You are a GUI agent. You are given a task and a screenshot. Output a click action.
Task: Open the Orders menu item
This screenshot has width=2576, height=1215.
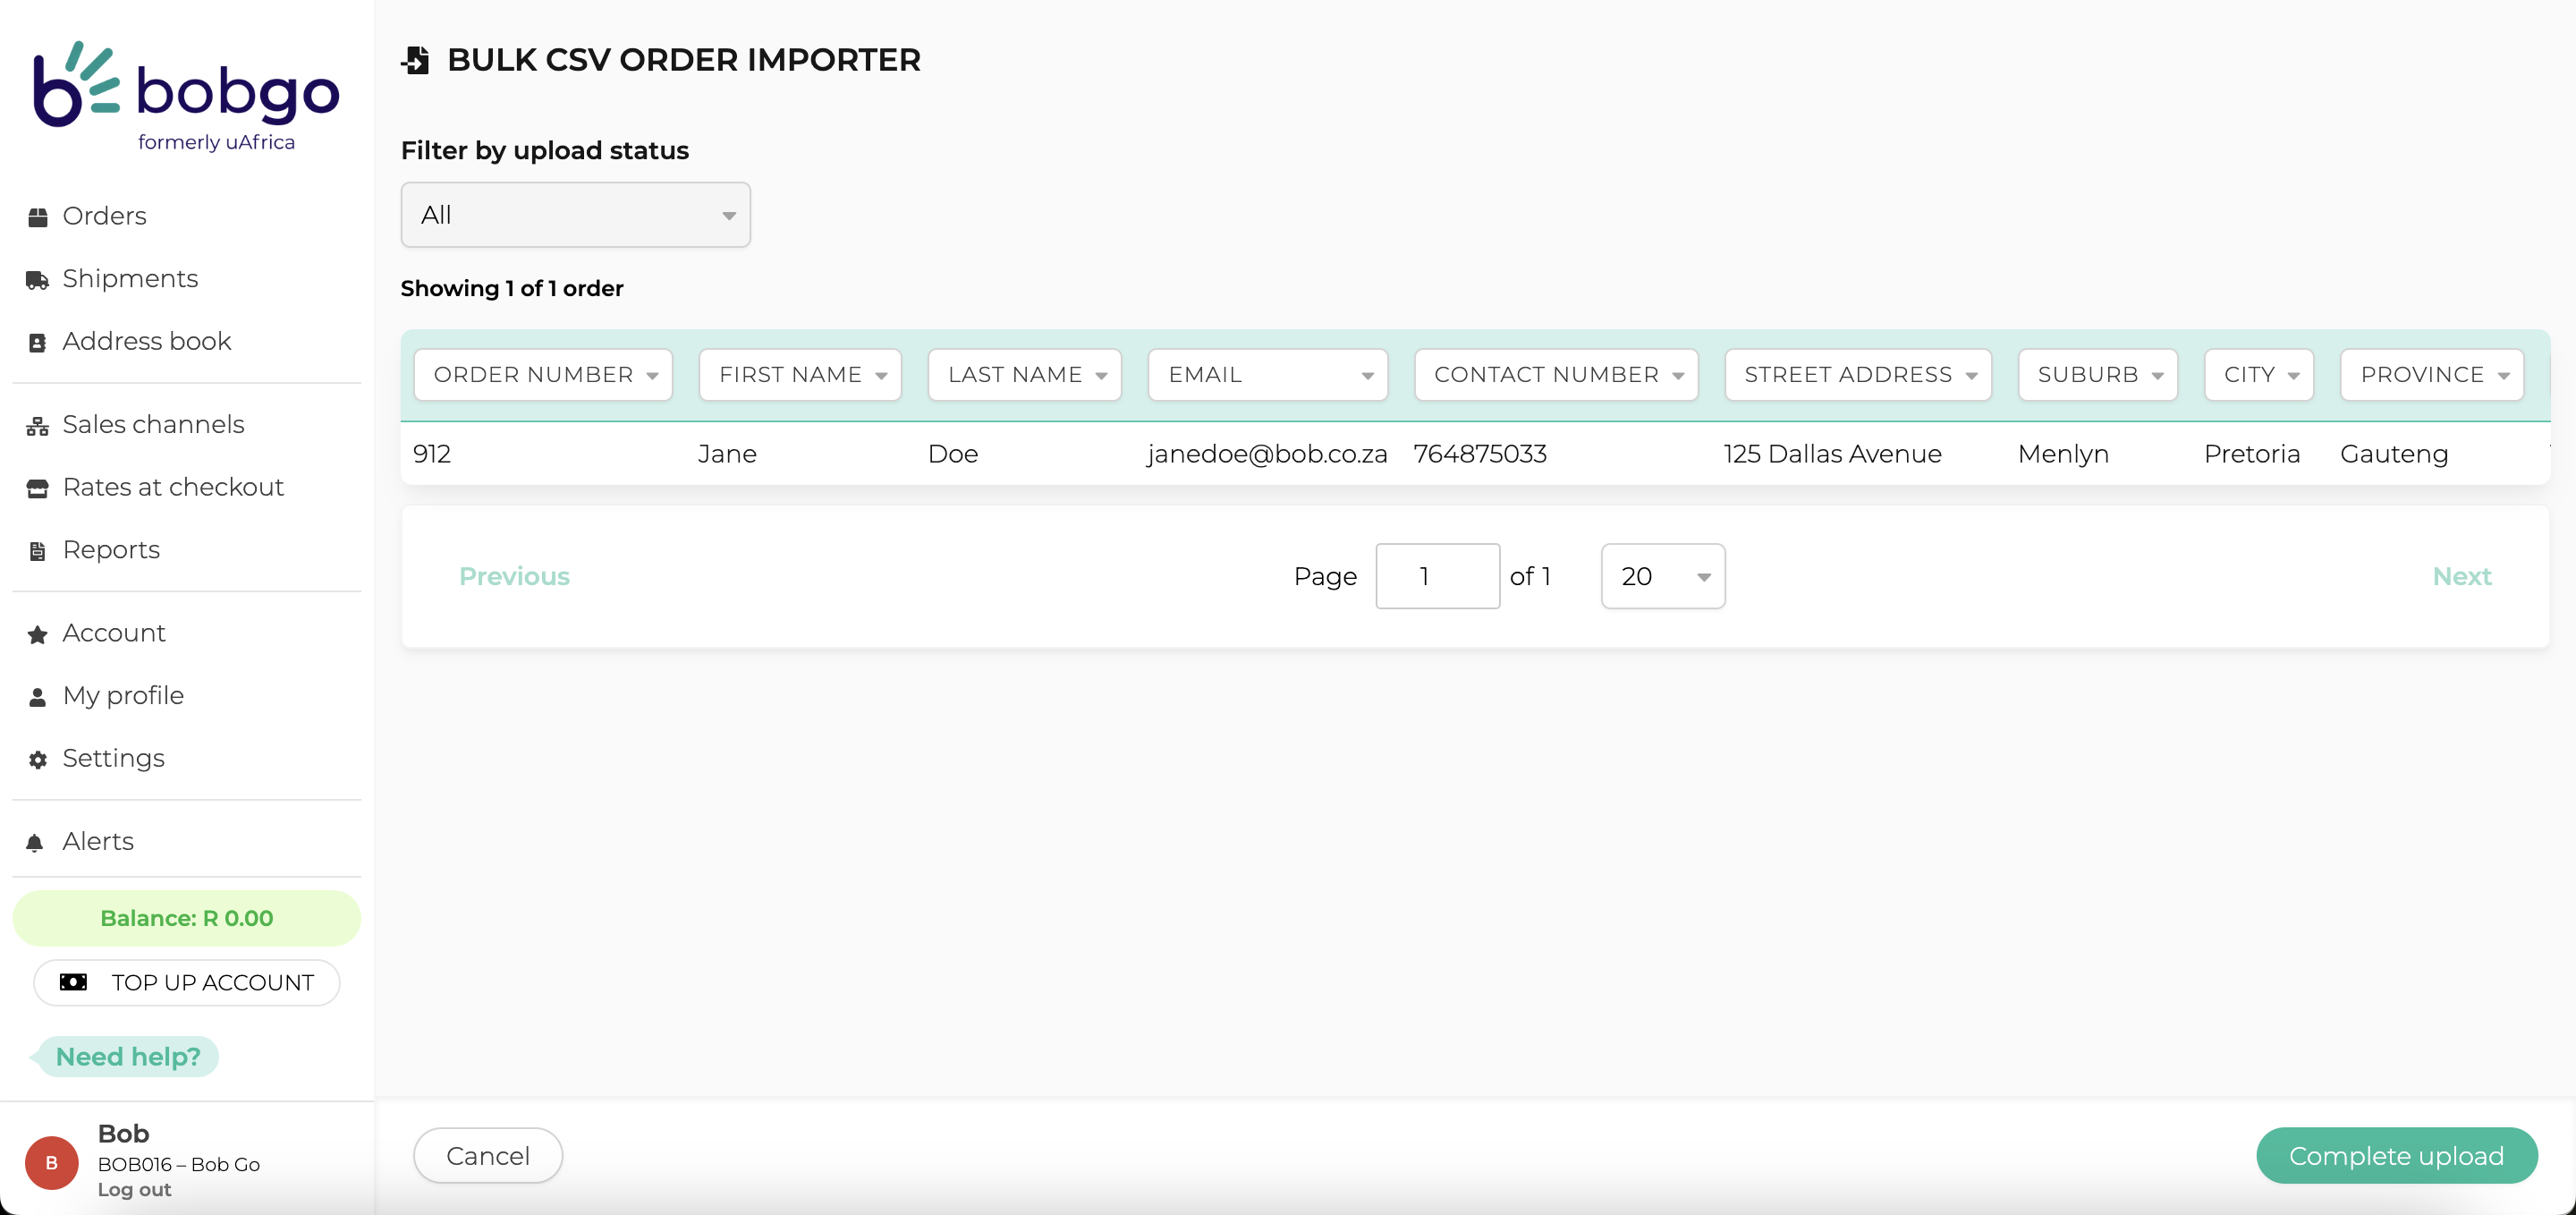coord(104,216)
